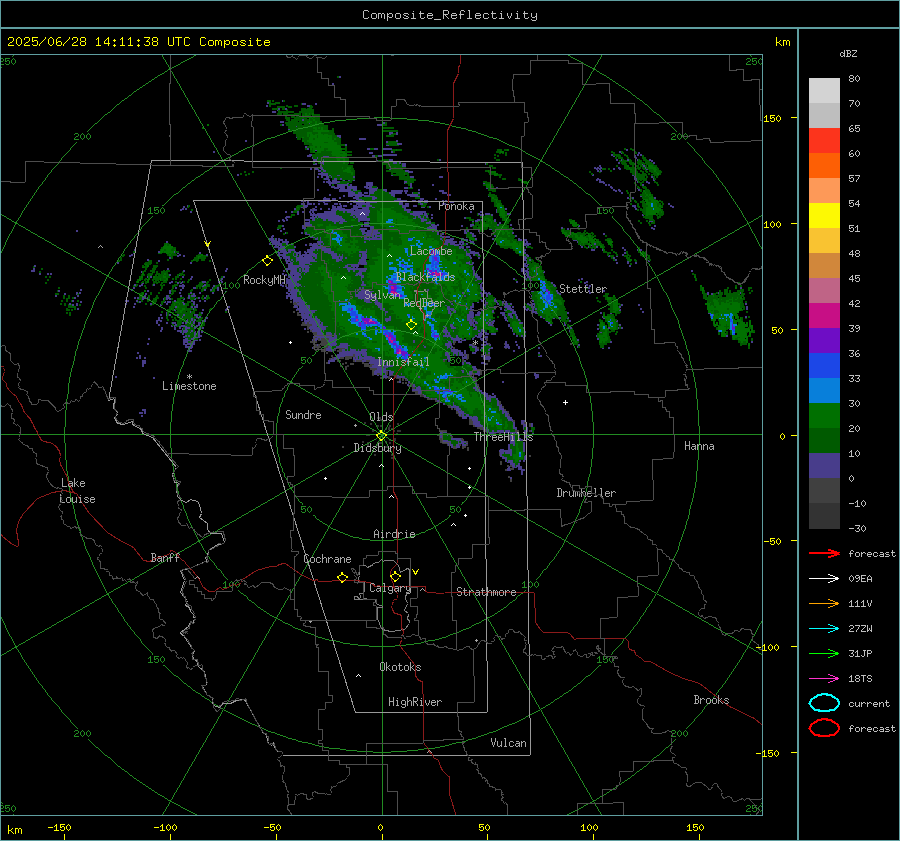Viewport: 900px width, 841px height.
Task: Click the RedDeer city label
Action: click(x=424, y=303)
